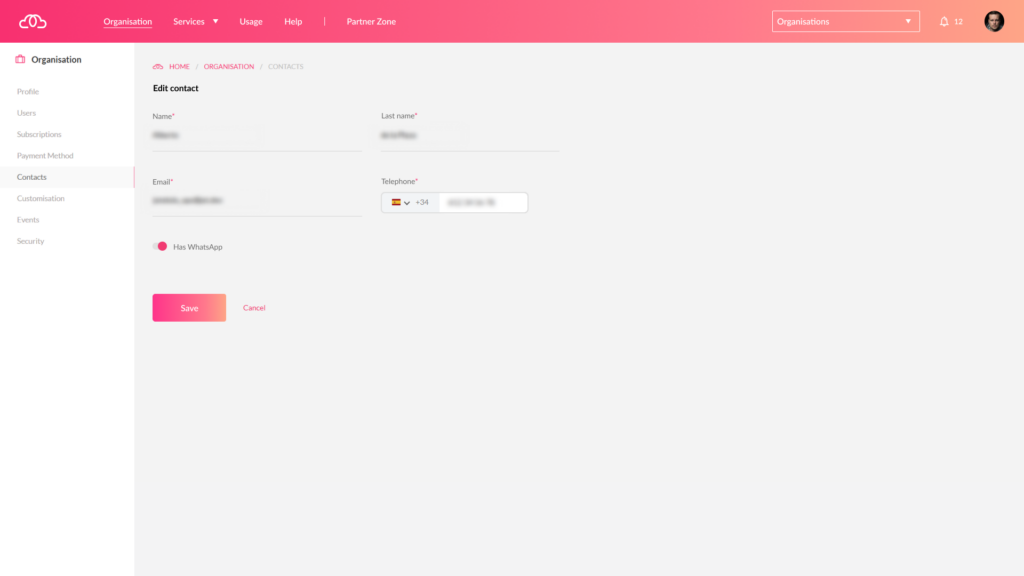
Task: Click the Email input field
Action: [x=257, y=201]
